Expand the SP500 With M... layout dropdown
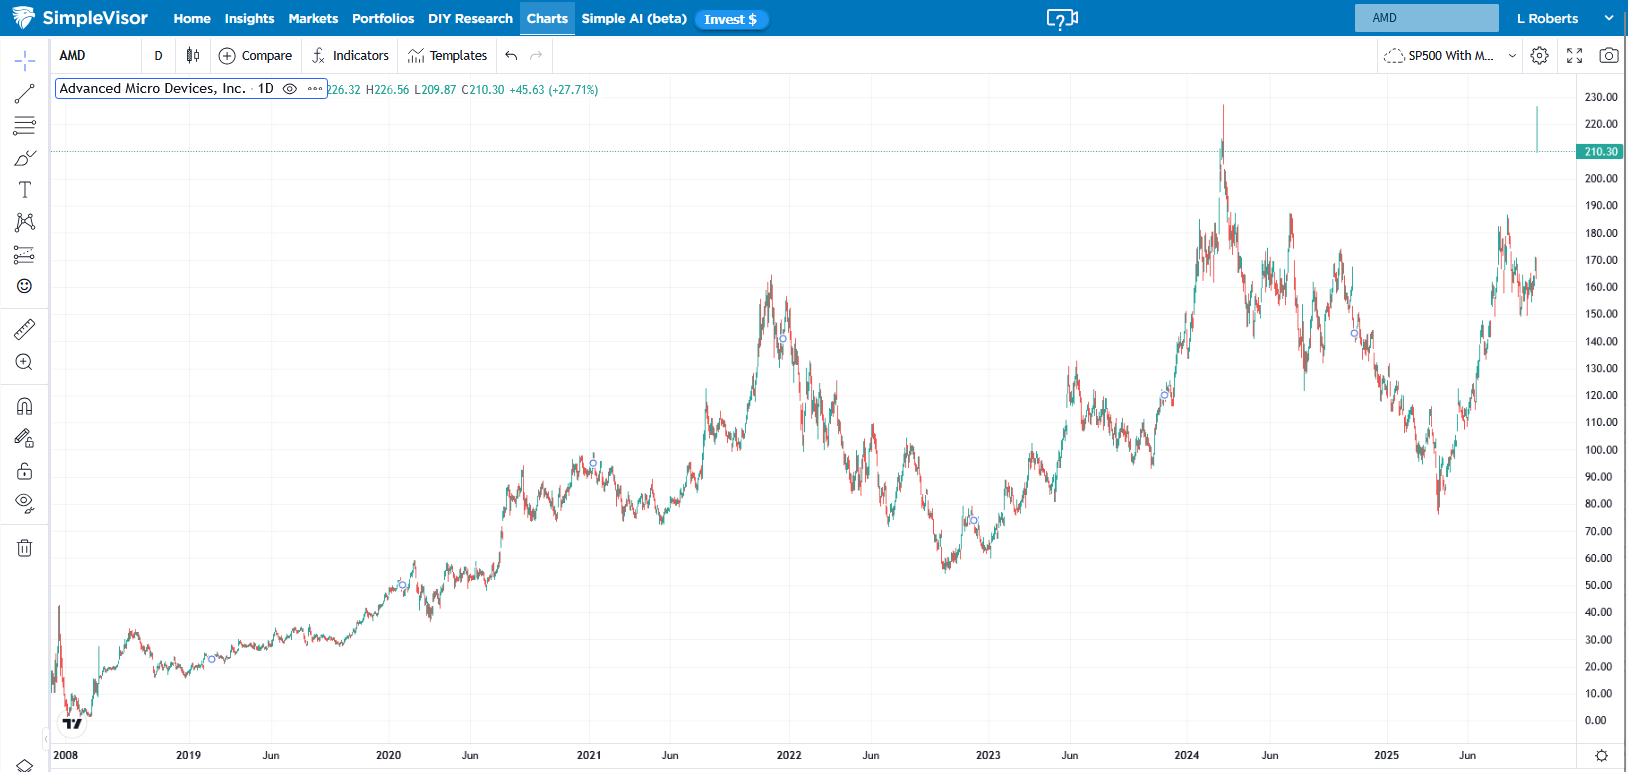 coord(1512,56)
